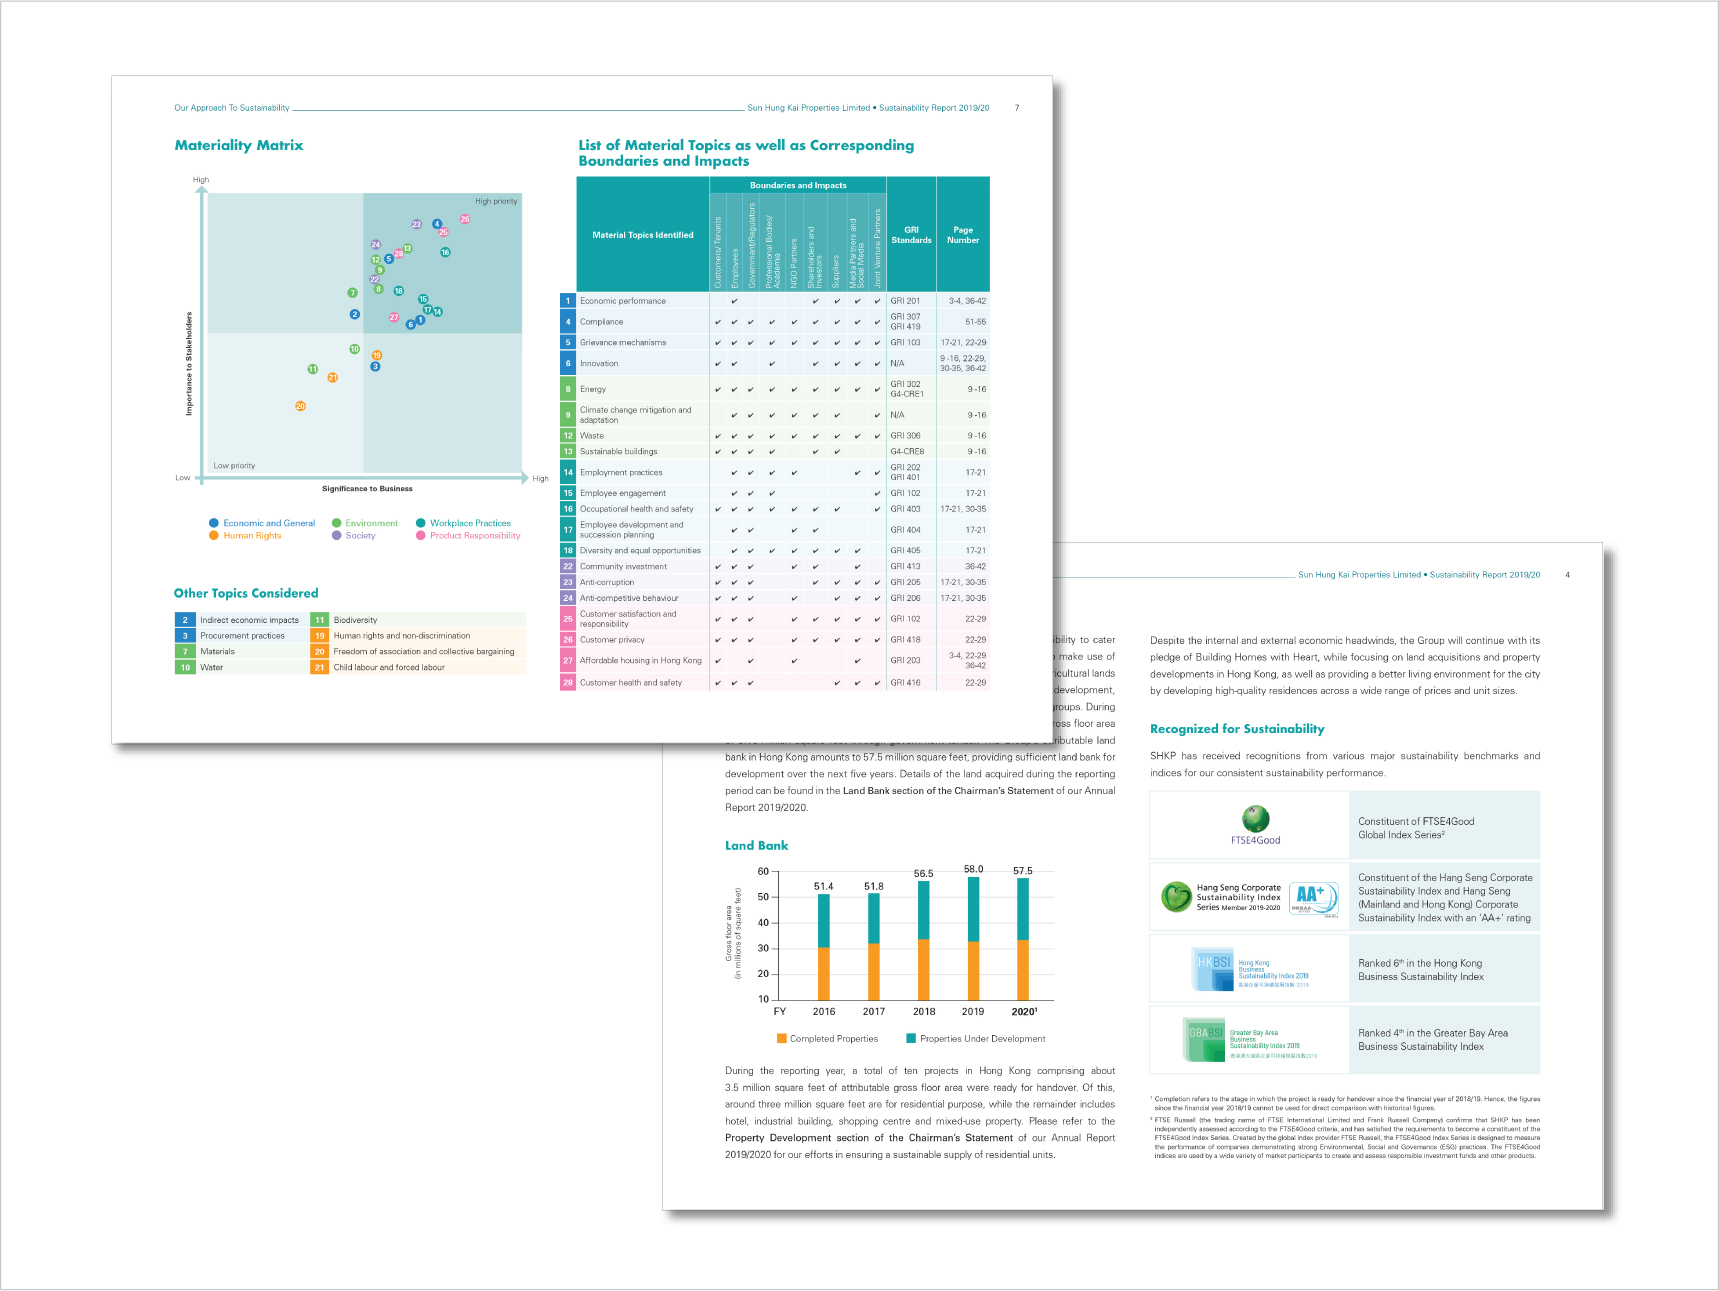The image size is (1719, 1291).
Task: Click the 2019 bar in Land Bank chart
Action: coord(973,938)
